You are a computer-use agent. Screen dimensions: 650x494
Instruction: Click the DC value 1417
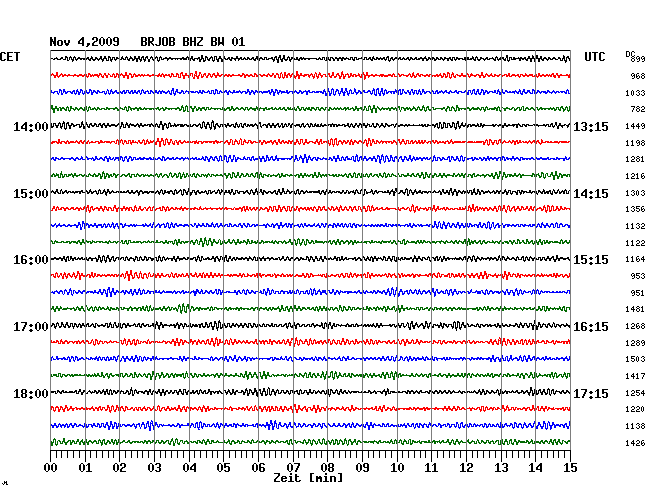[635, 376]
